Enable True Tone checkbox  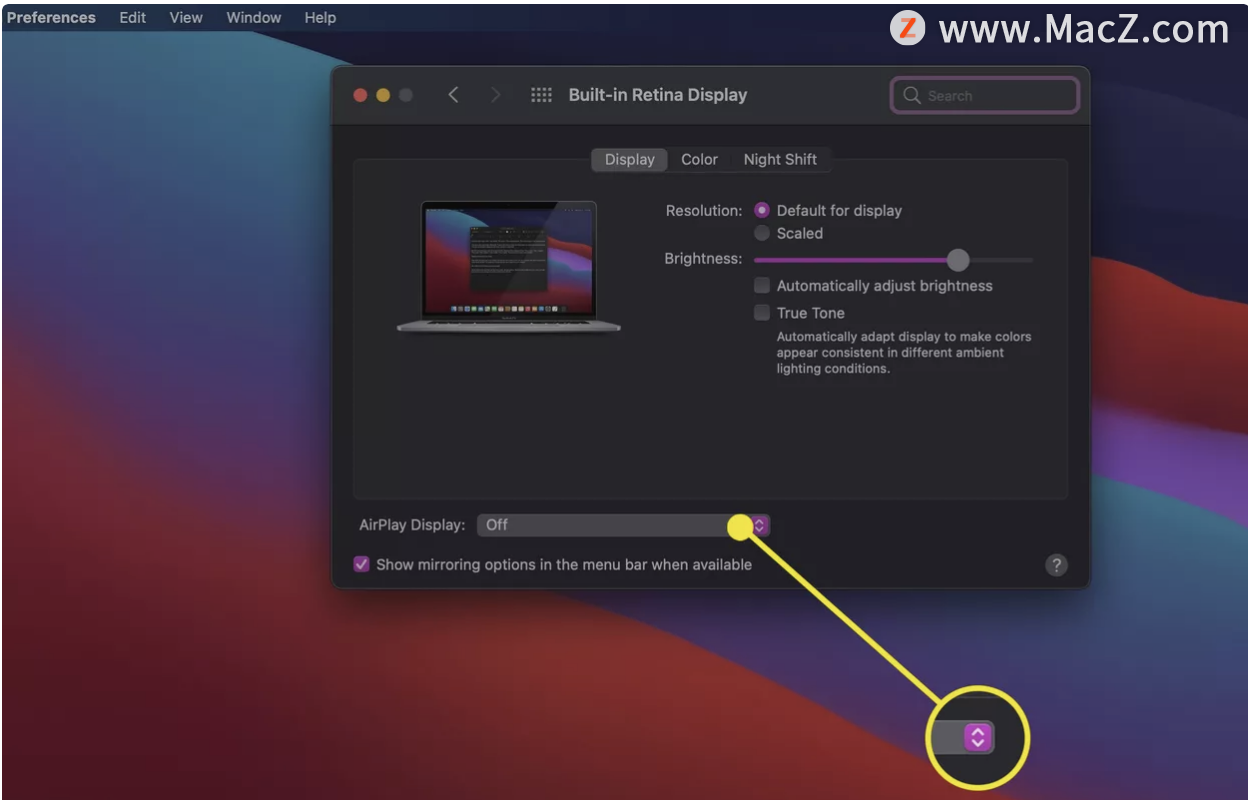(x=762, y=313)
